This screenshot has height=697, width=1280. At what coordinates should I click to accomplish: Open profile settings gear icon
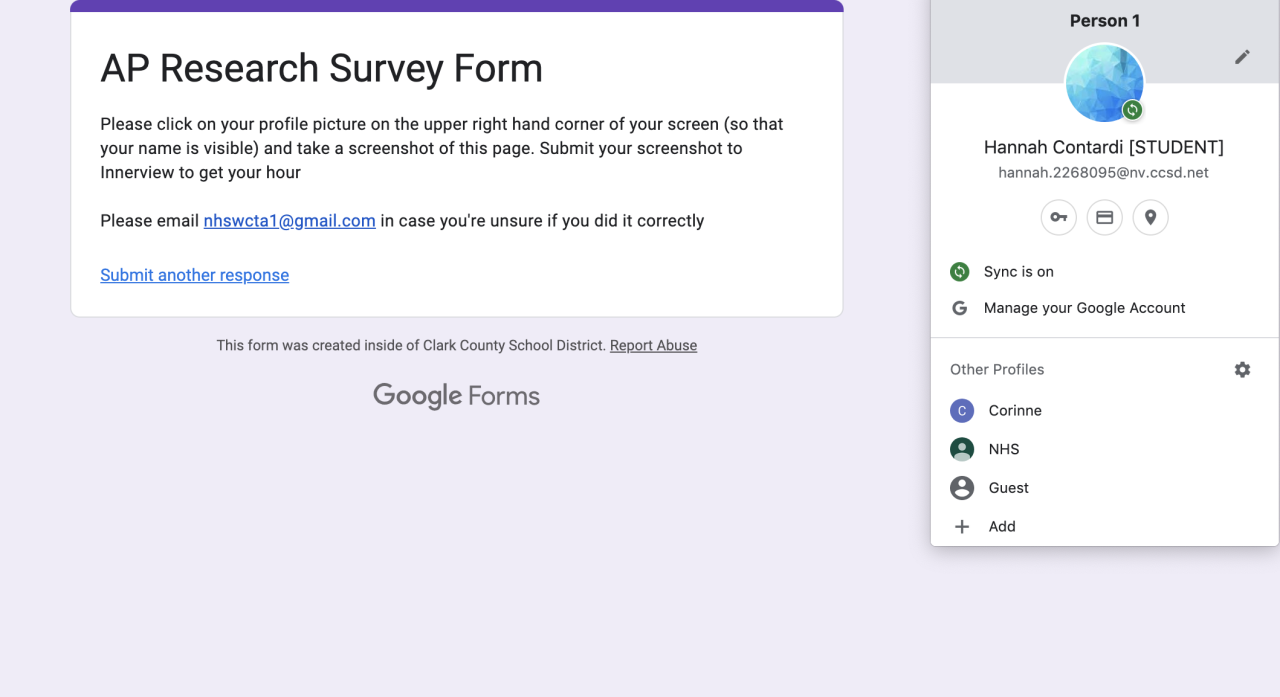click(1242, 370)
